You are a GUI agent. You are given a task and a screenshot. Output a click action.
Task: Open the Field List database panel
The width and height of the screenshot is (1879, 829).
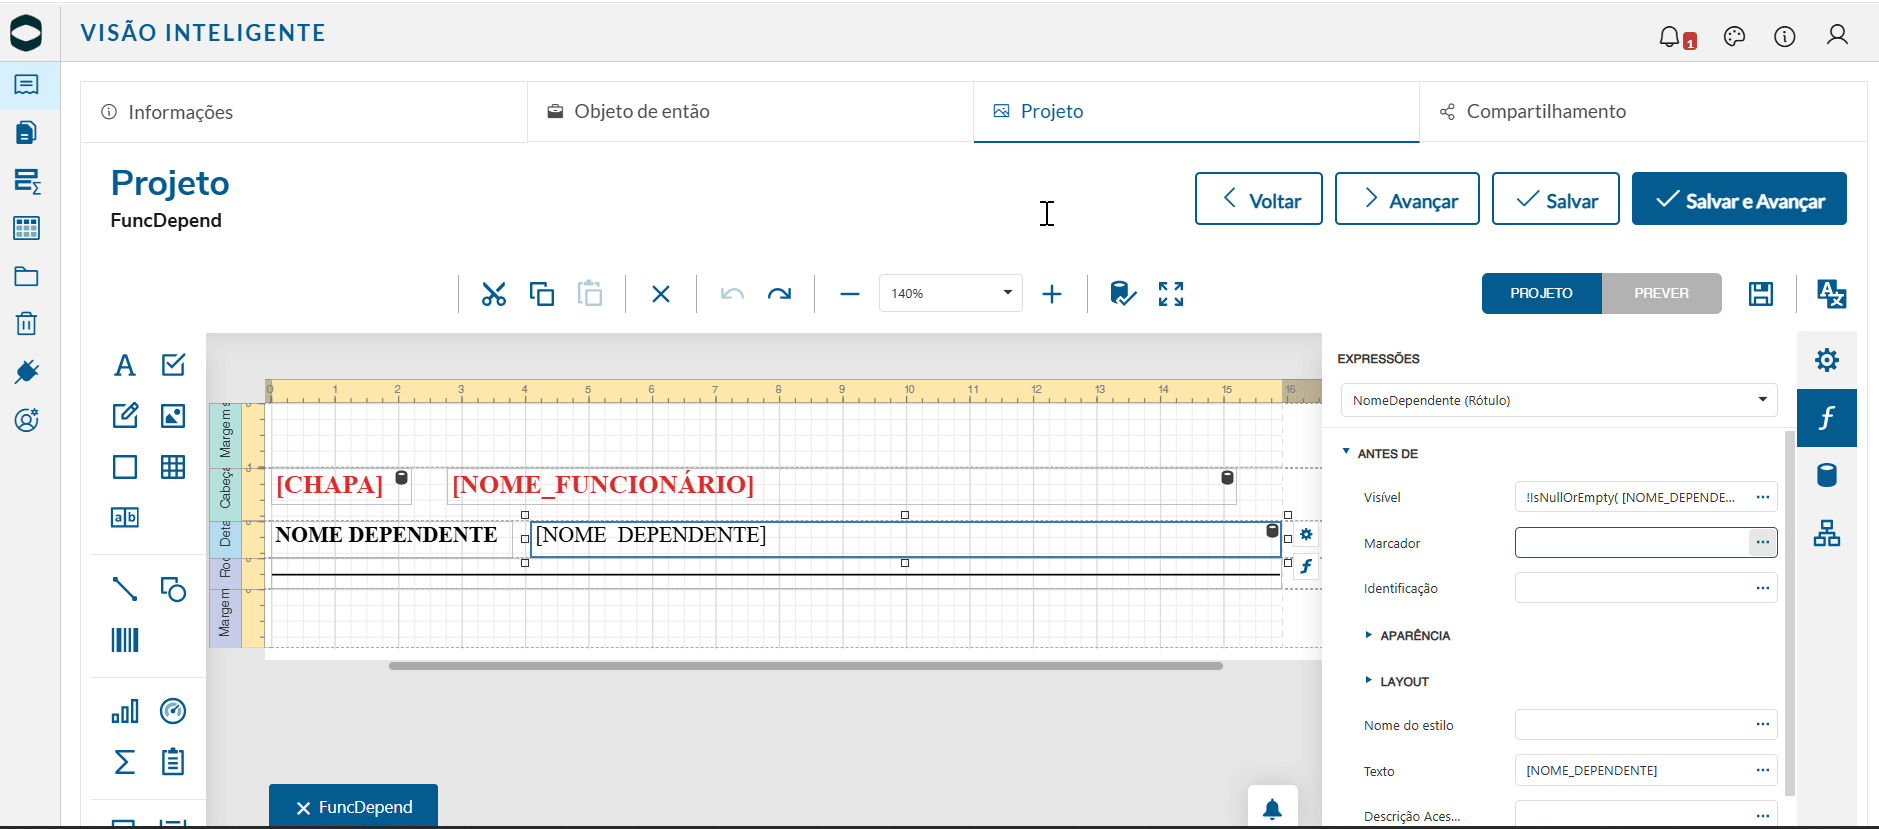[1827, 476]
